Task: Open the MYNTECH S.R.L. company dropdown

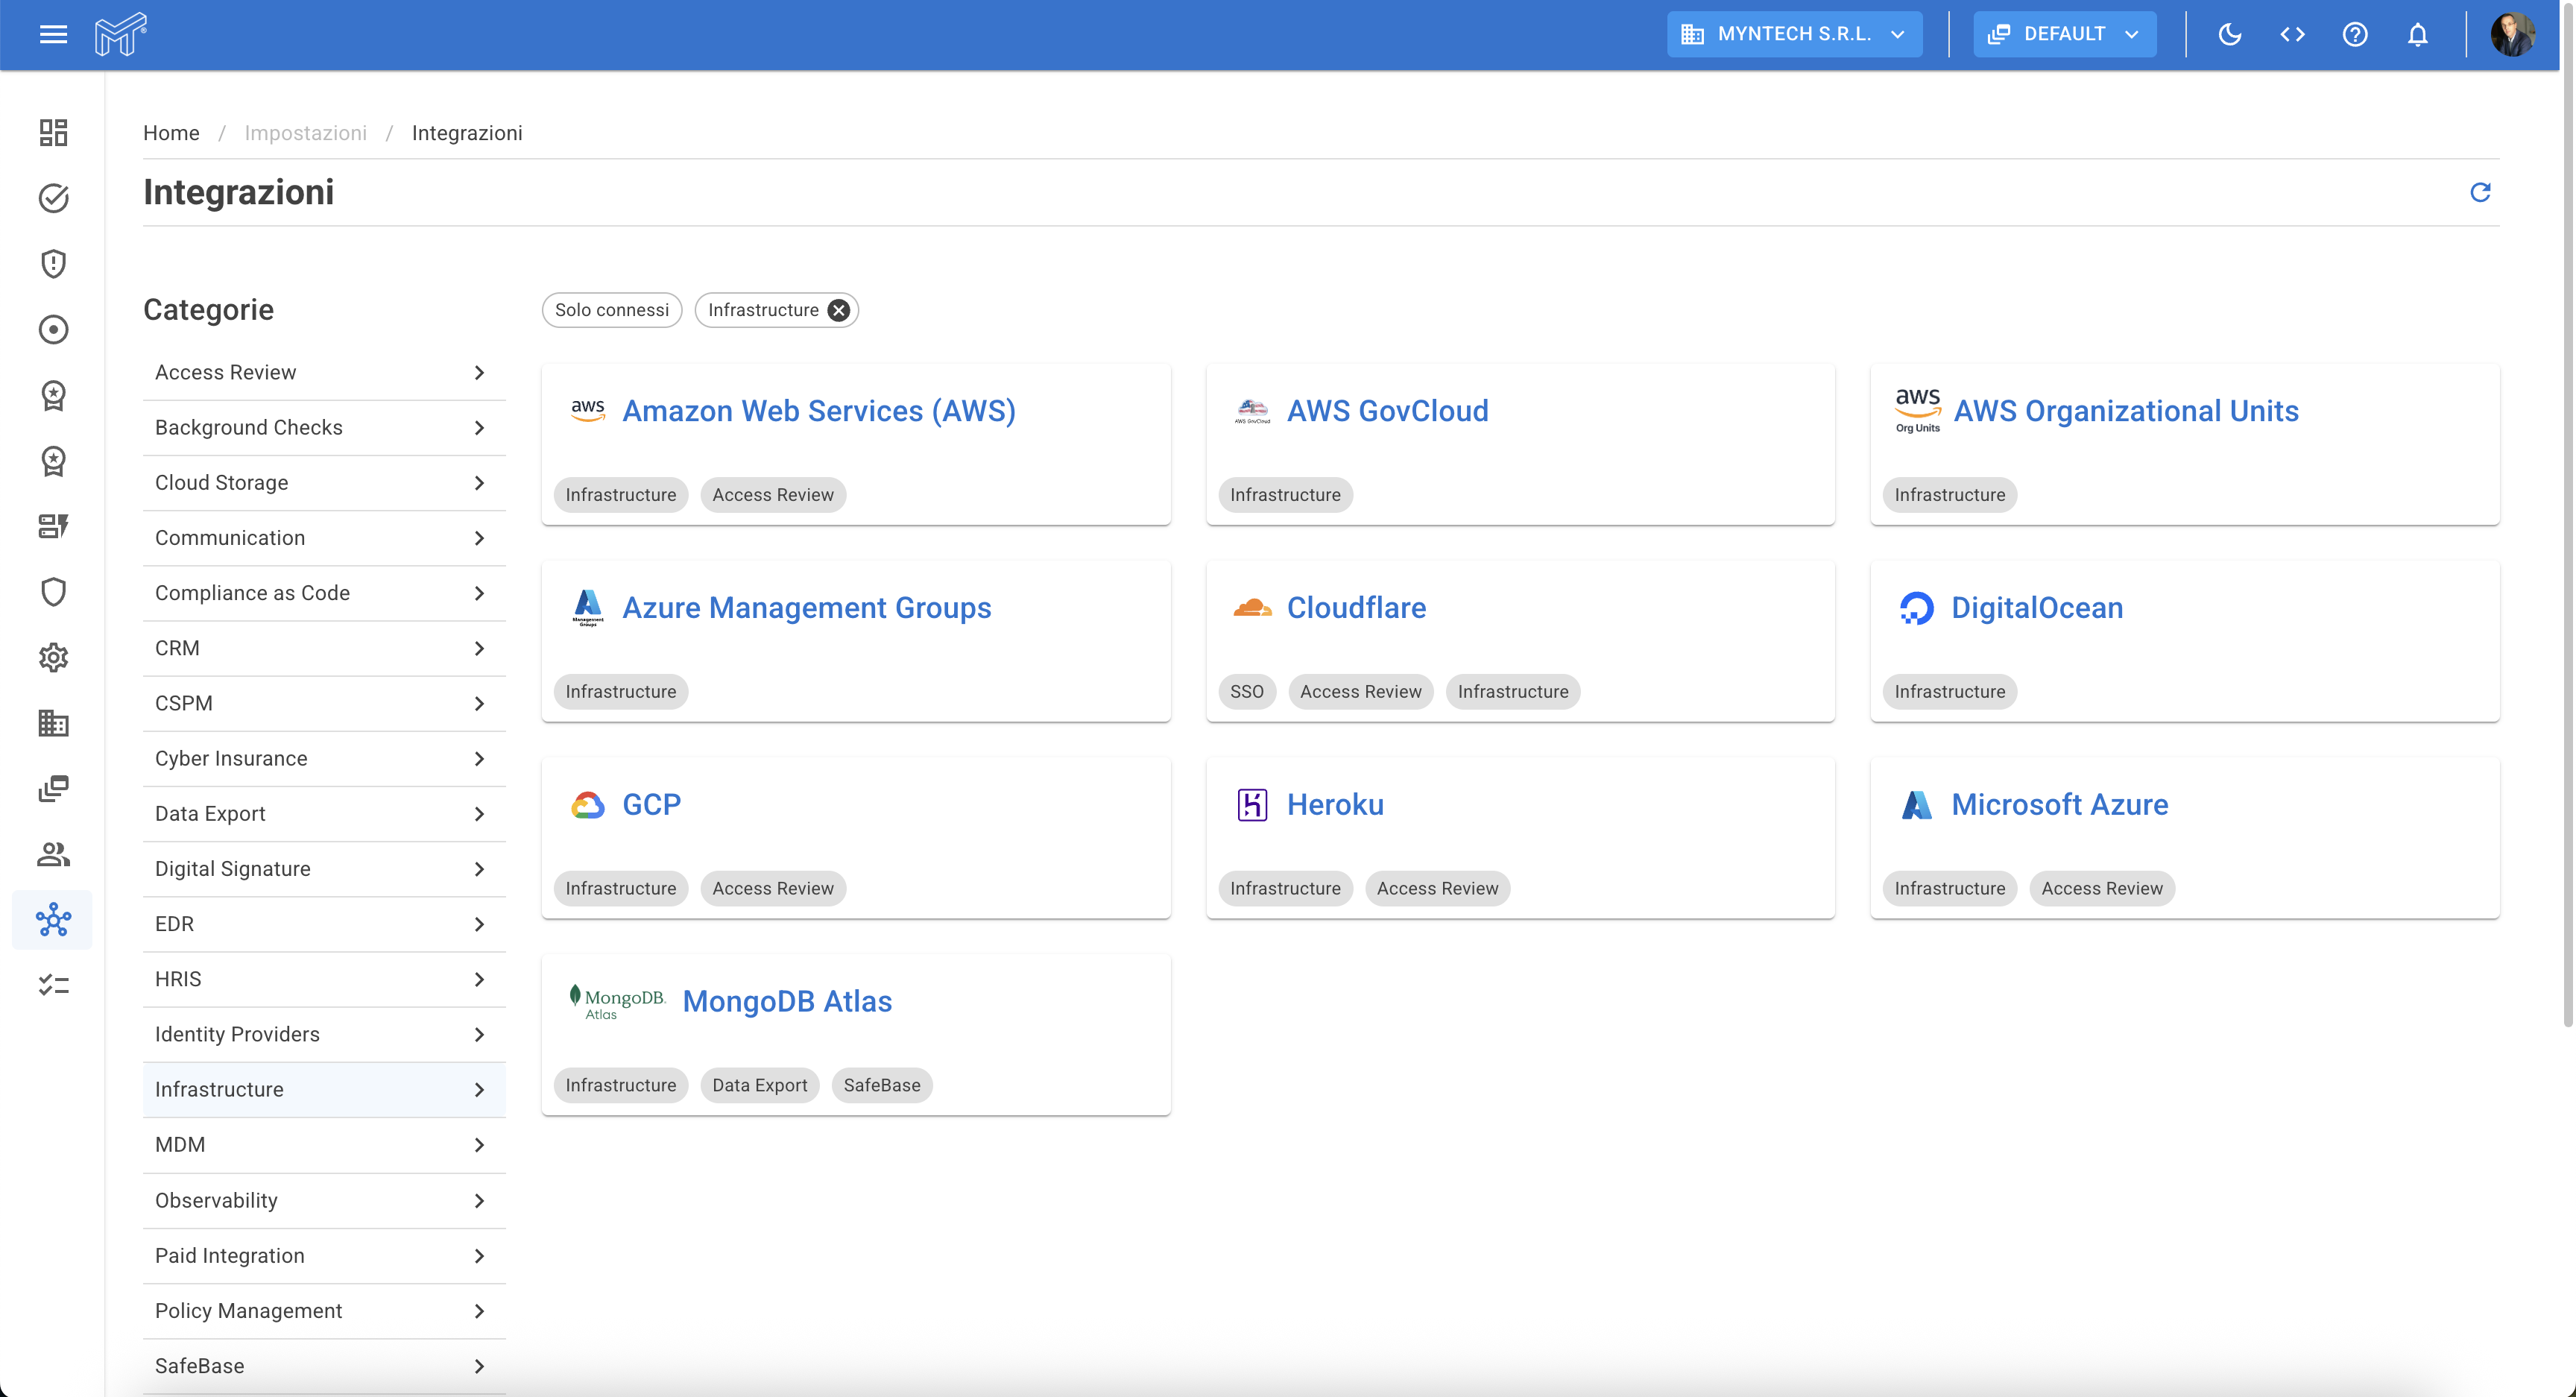Action: 1794,34
